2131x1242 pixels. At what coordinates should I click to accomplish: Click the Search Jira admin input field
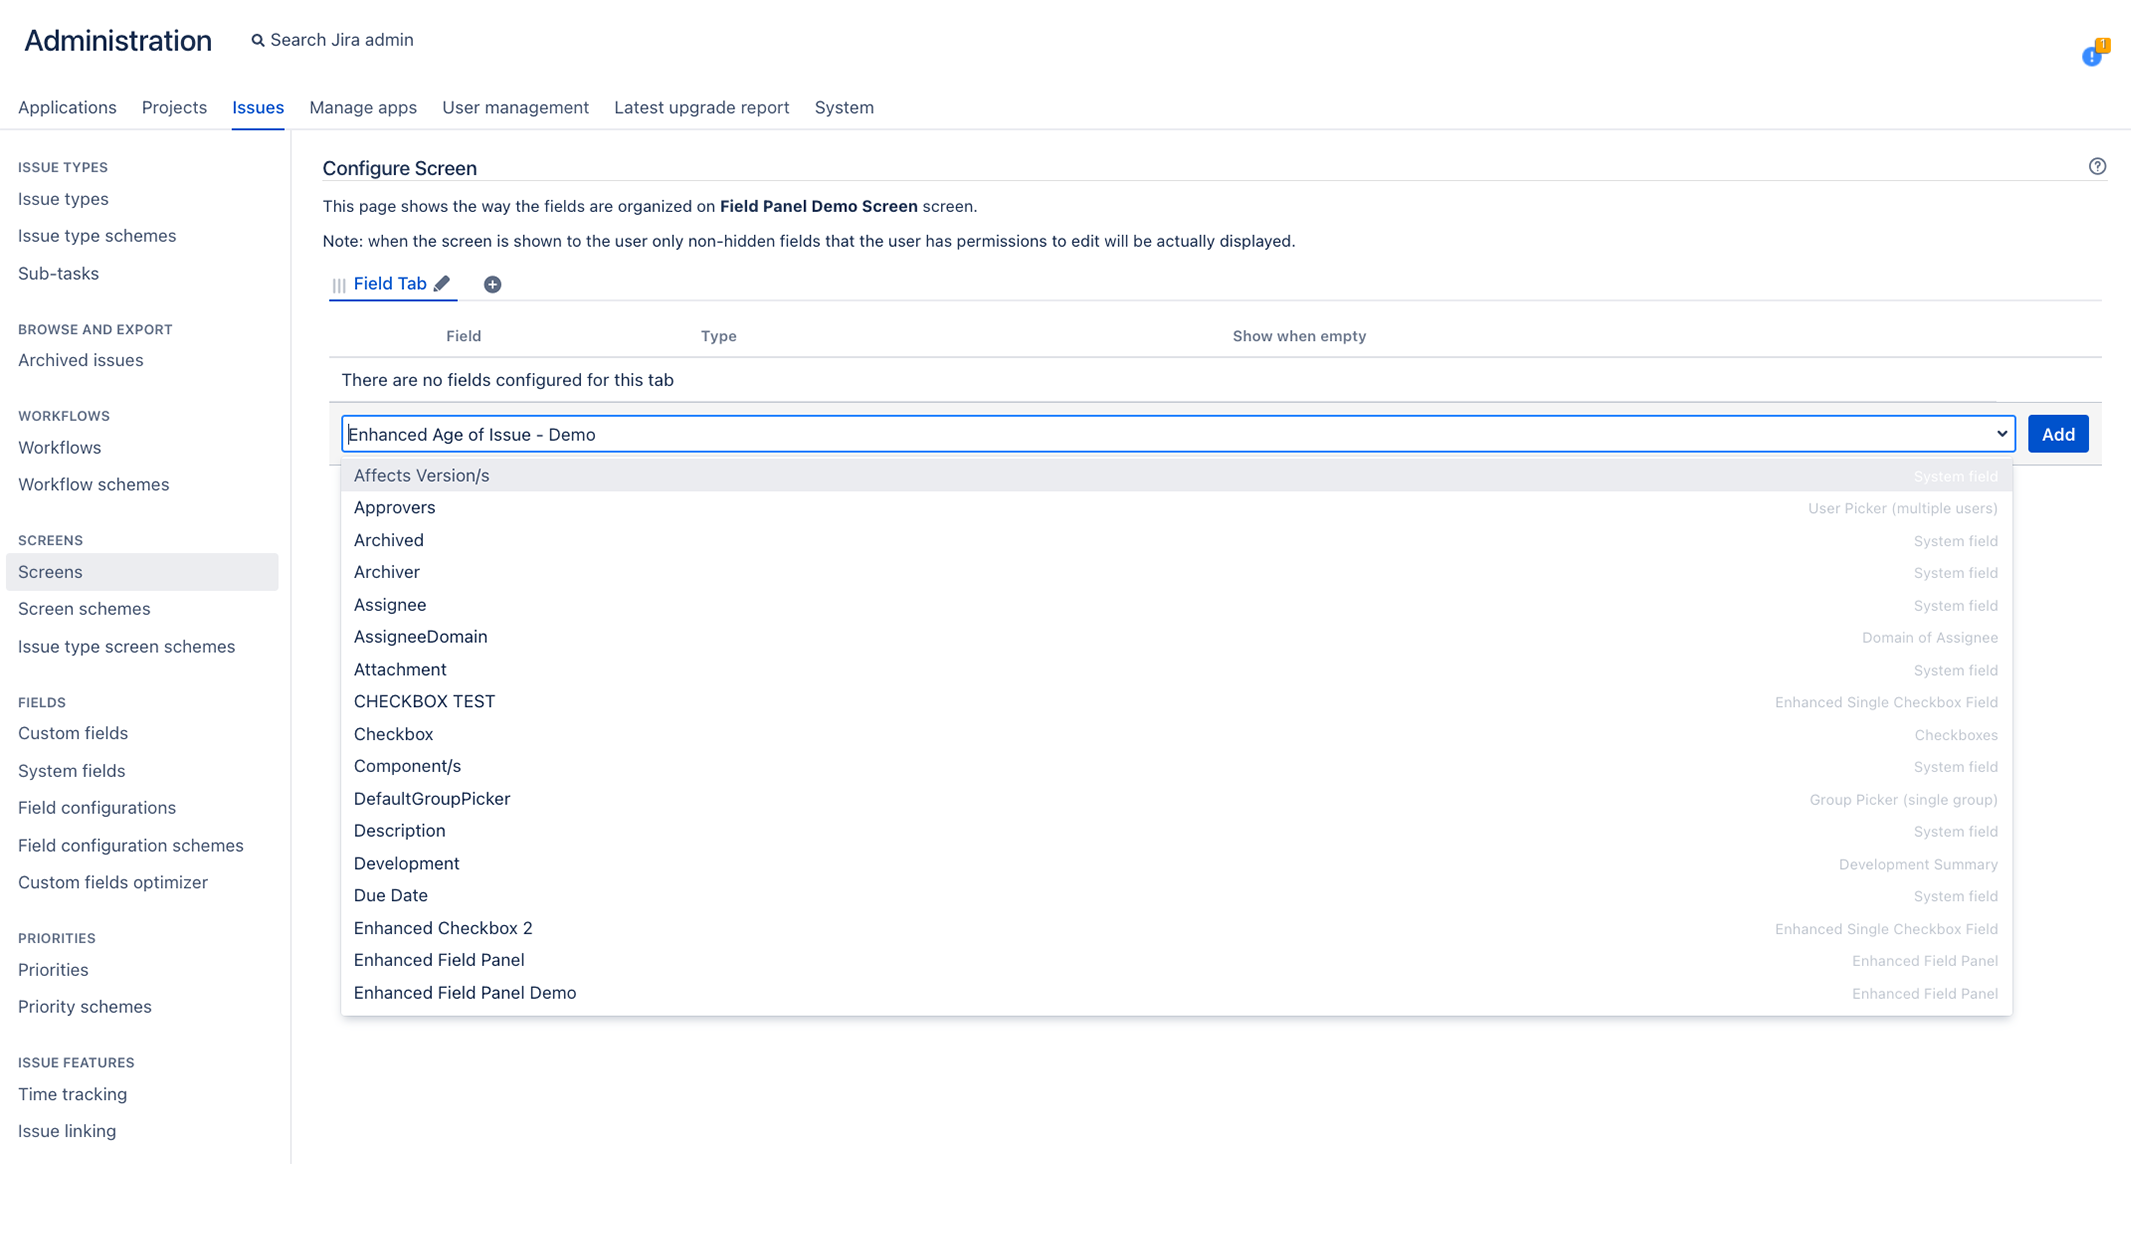(341, 40)
